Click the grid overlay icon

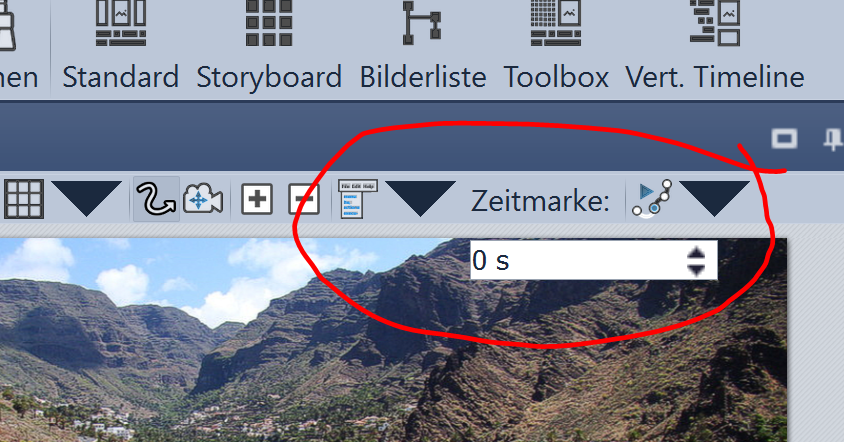[x=24, y=199]
